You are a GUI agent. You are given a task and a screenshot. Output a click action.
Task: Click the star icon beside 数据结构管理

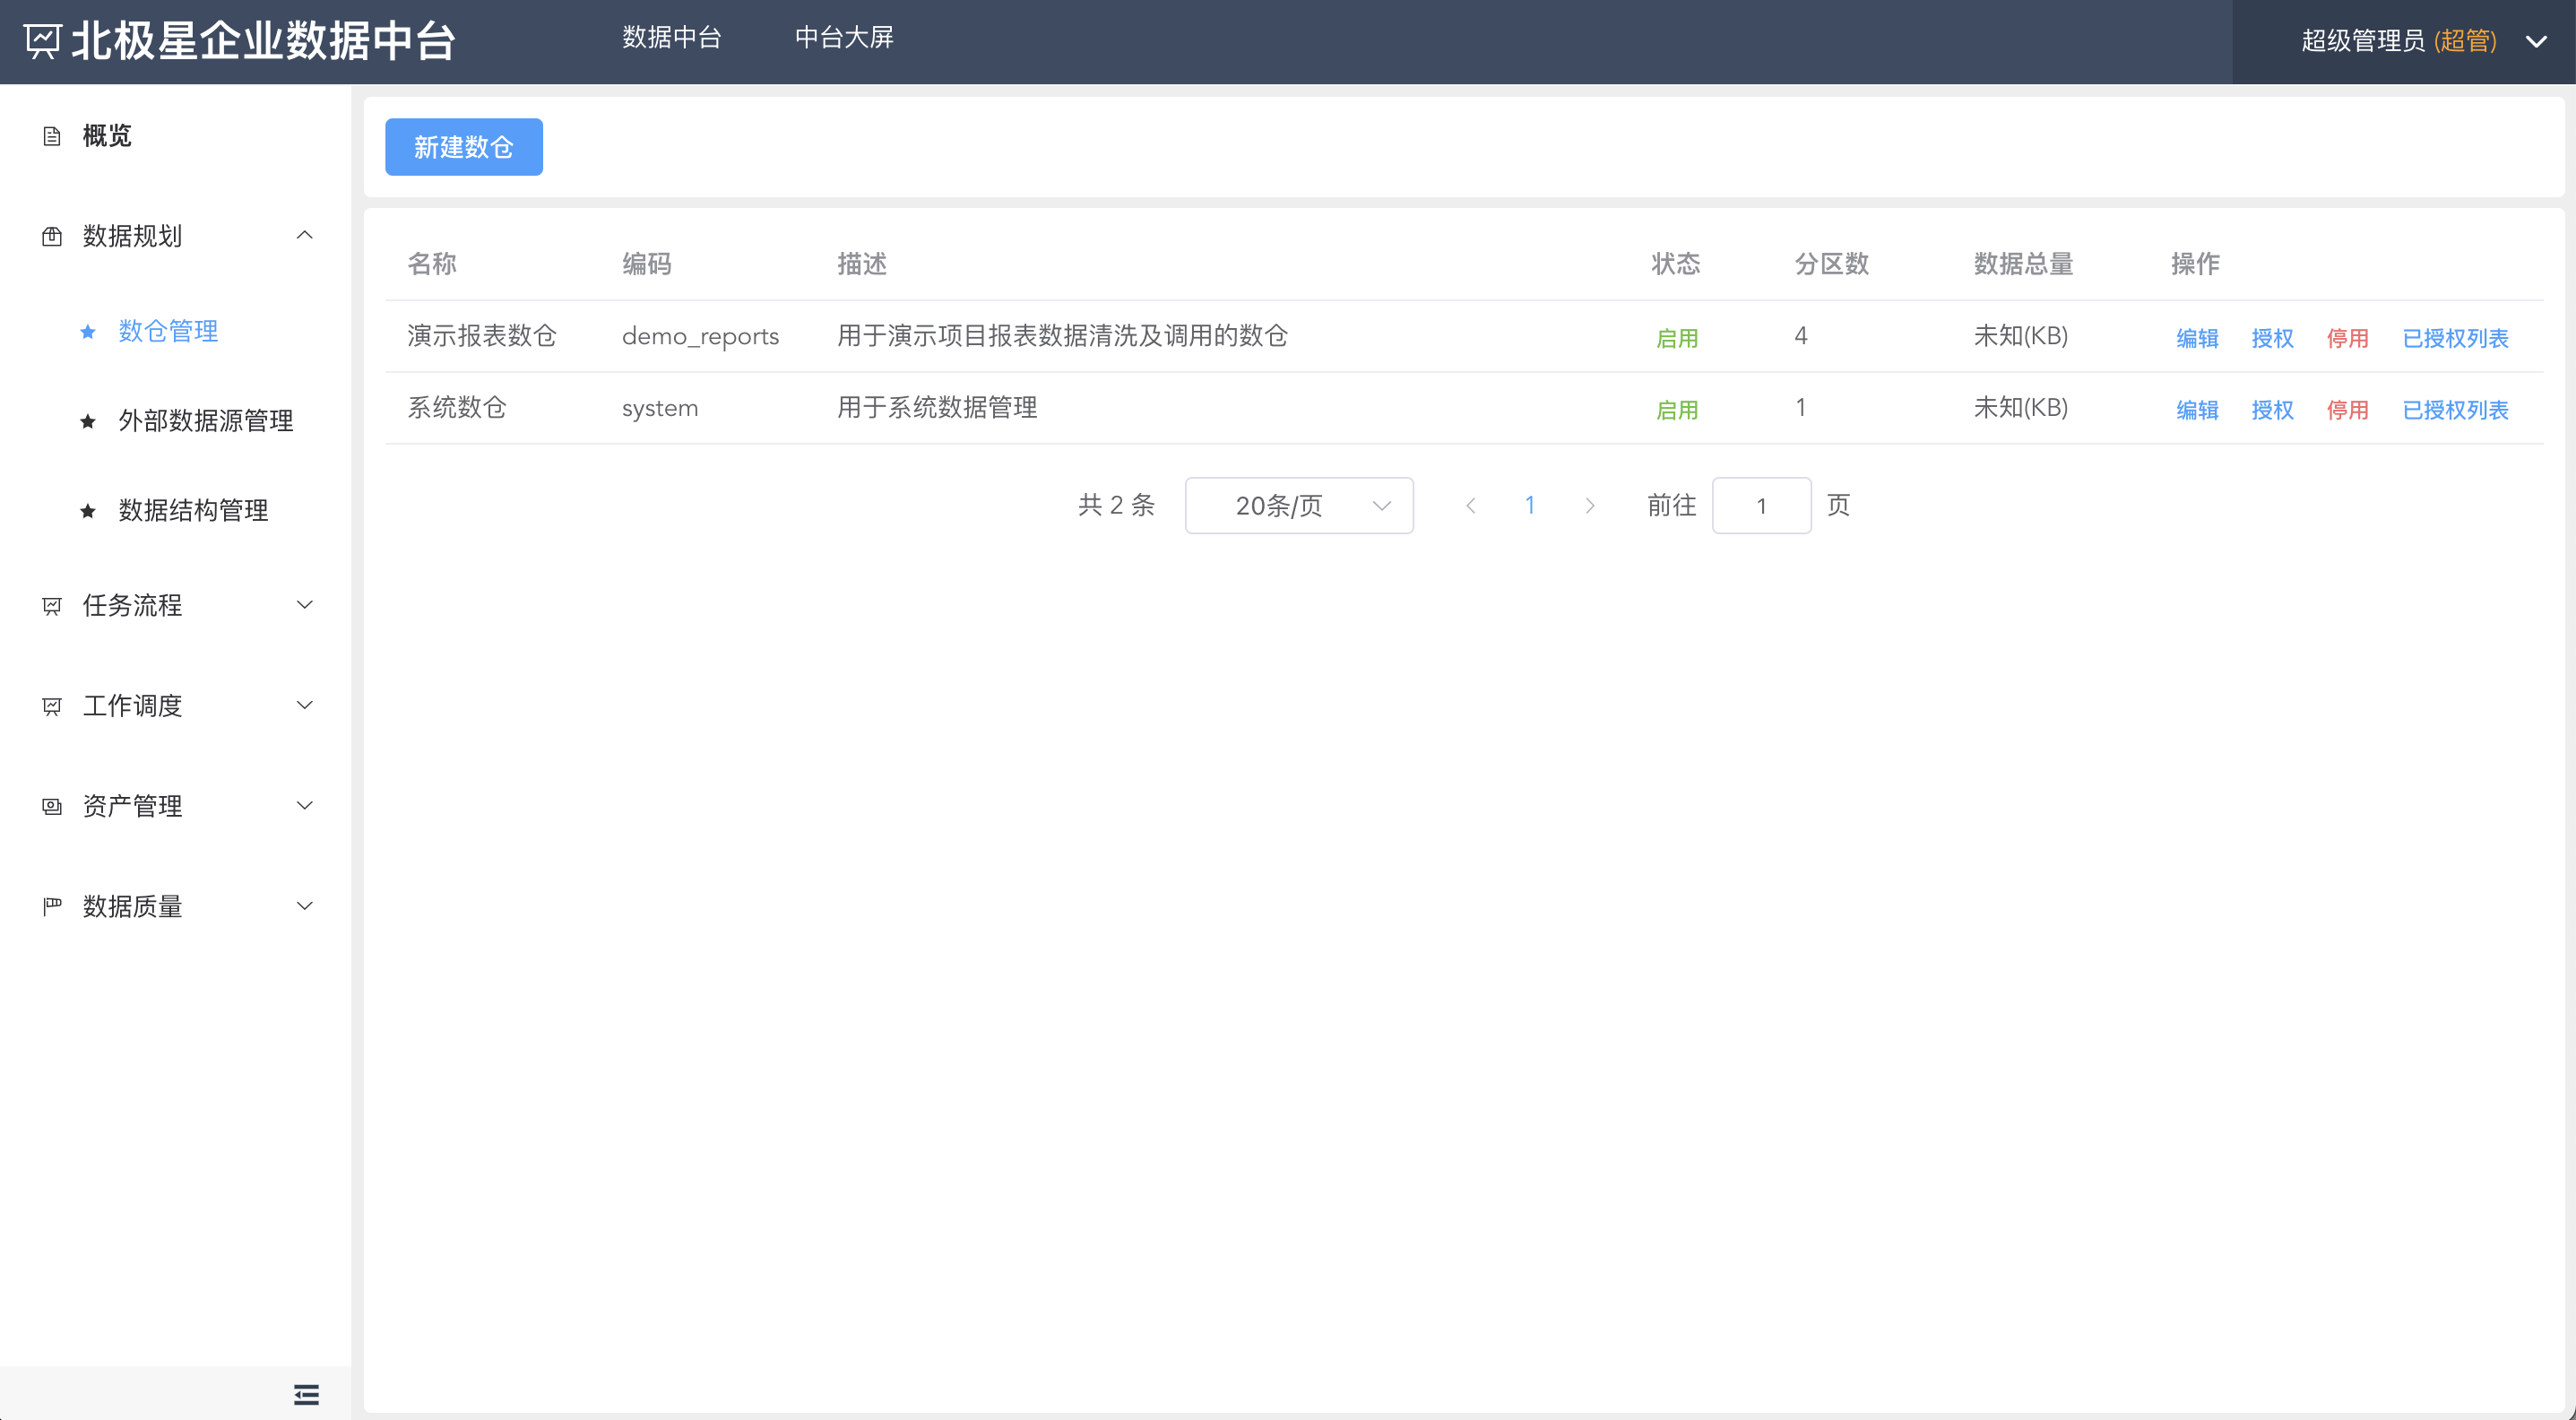[86, 510]
